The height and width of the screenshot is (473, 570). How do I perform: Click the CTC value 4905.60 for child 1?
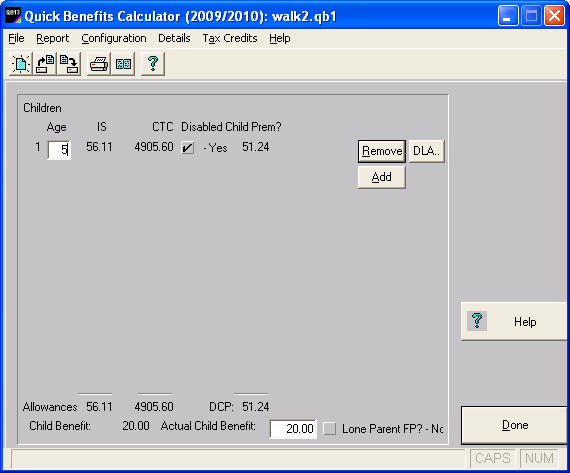154,147
